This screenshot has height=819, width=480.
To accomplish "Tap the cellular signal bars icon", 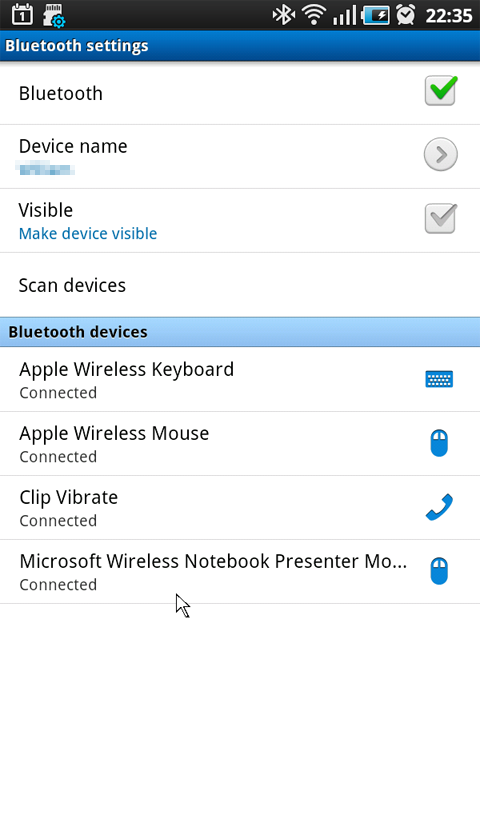I will click(x=344, y=16).
